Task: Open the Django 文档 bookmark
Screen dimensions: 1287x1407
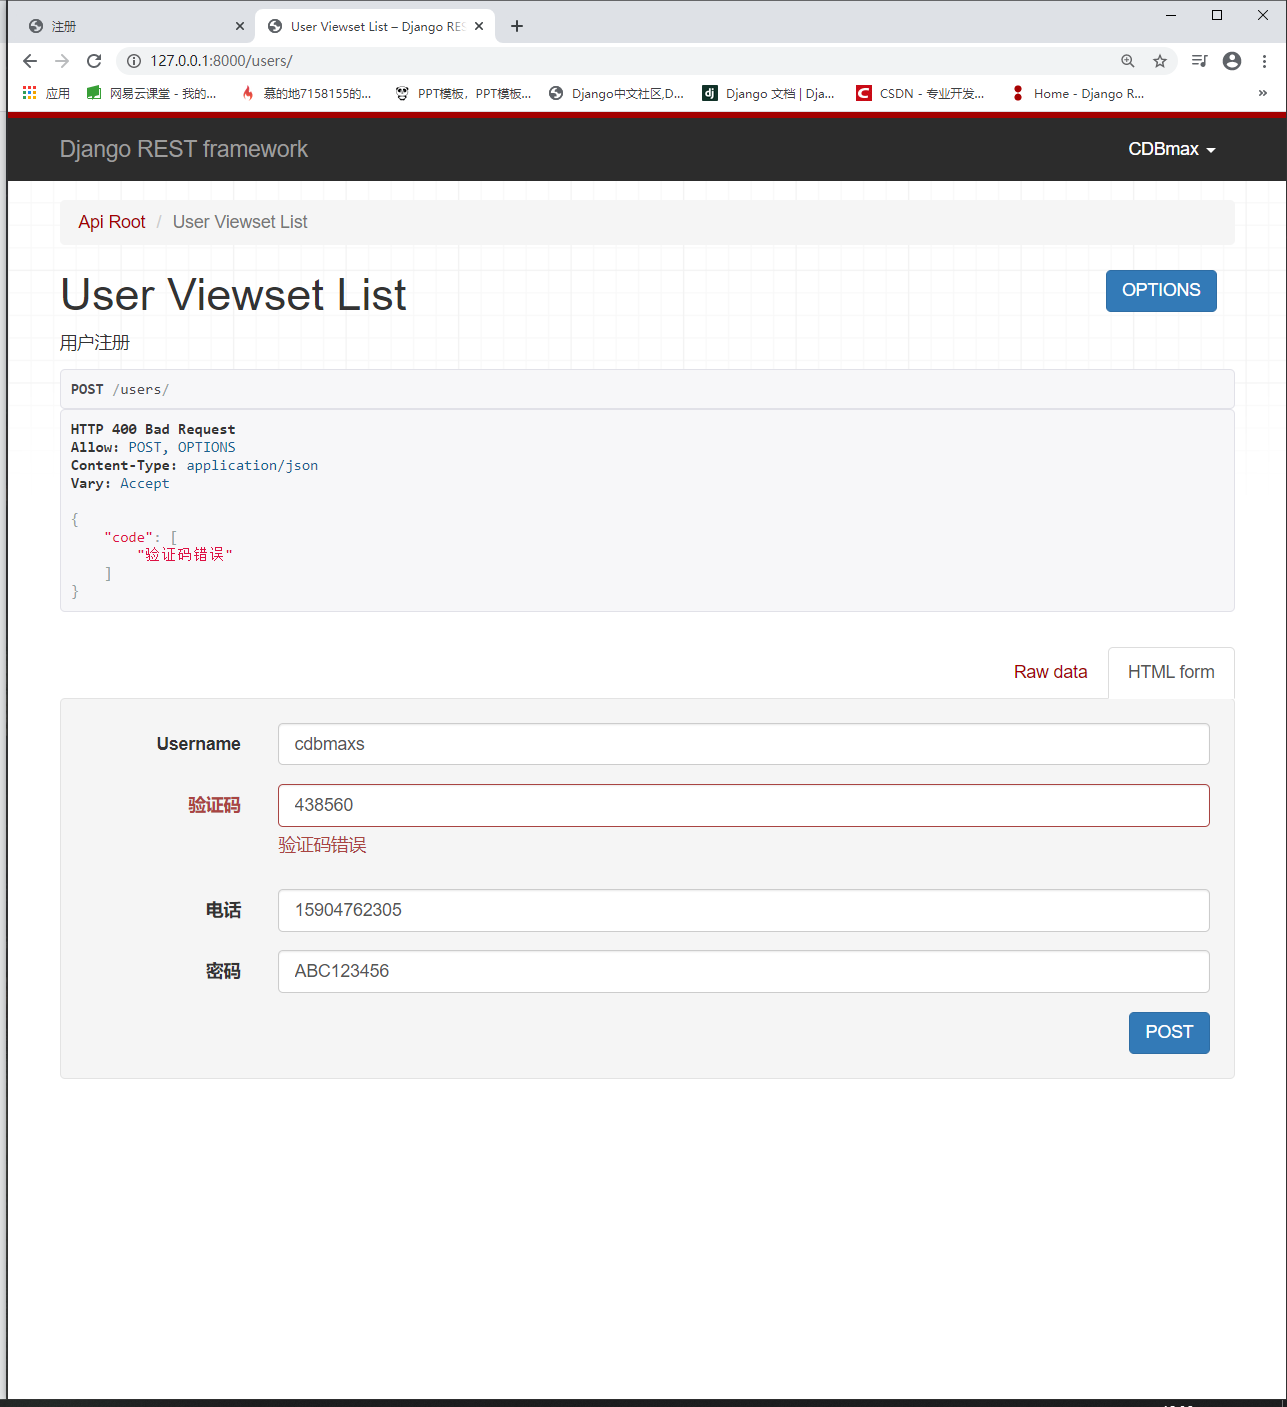Action: coord(768,93)
